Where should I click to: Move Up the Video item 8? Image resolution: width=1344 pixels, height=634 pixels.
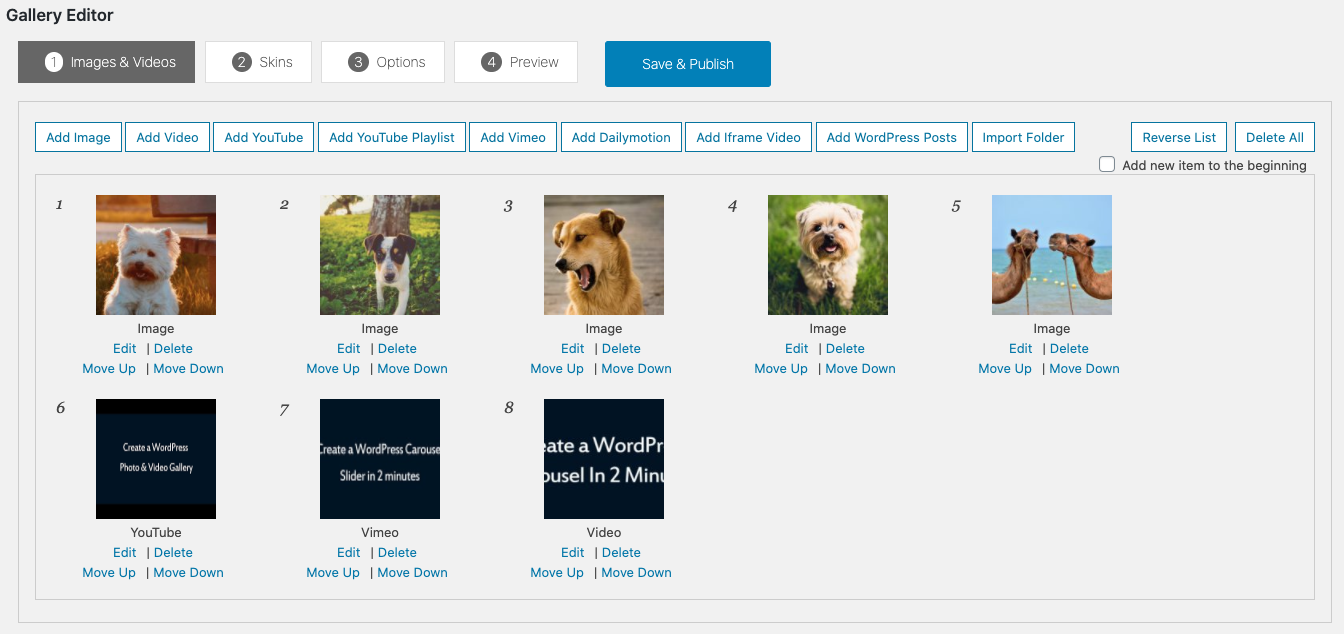(557, 572)
